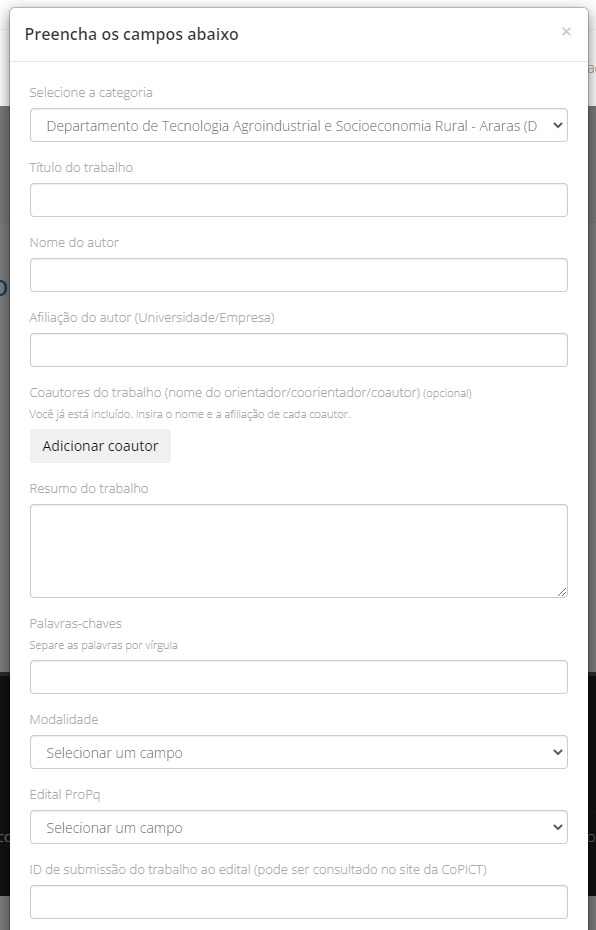
Task: Focus the 'Título do trabalho' text field
Action: [x=299, y=200]
